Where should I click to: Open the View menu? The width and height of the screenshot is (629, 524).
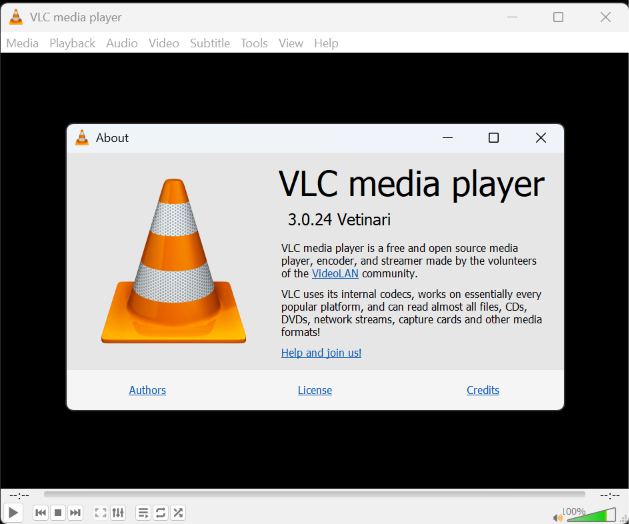click(291, 43)
